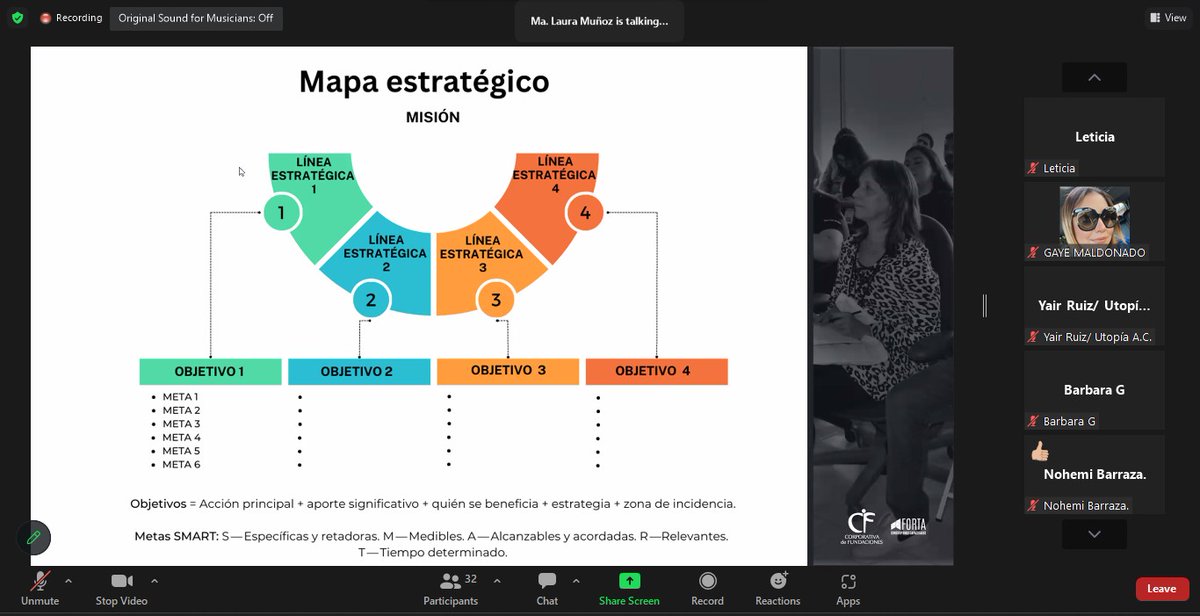This screenshot has height=616, width=1200.
Task: Click the blue OBJETIVO 2 box
Action: [x=357, y=371]
